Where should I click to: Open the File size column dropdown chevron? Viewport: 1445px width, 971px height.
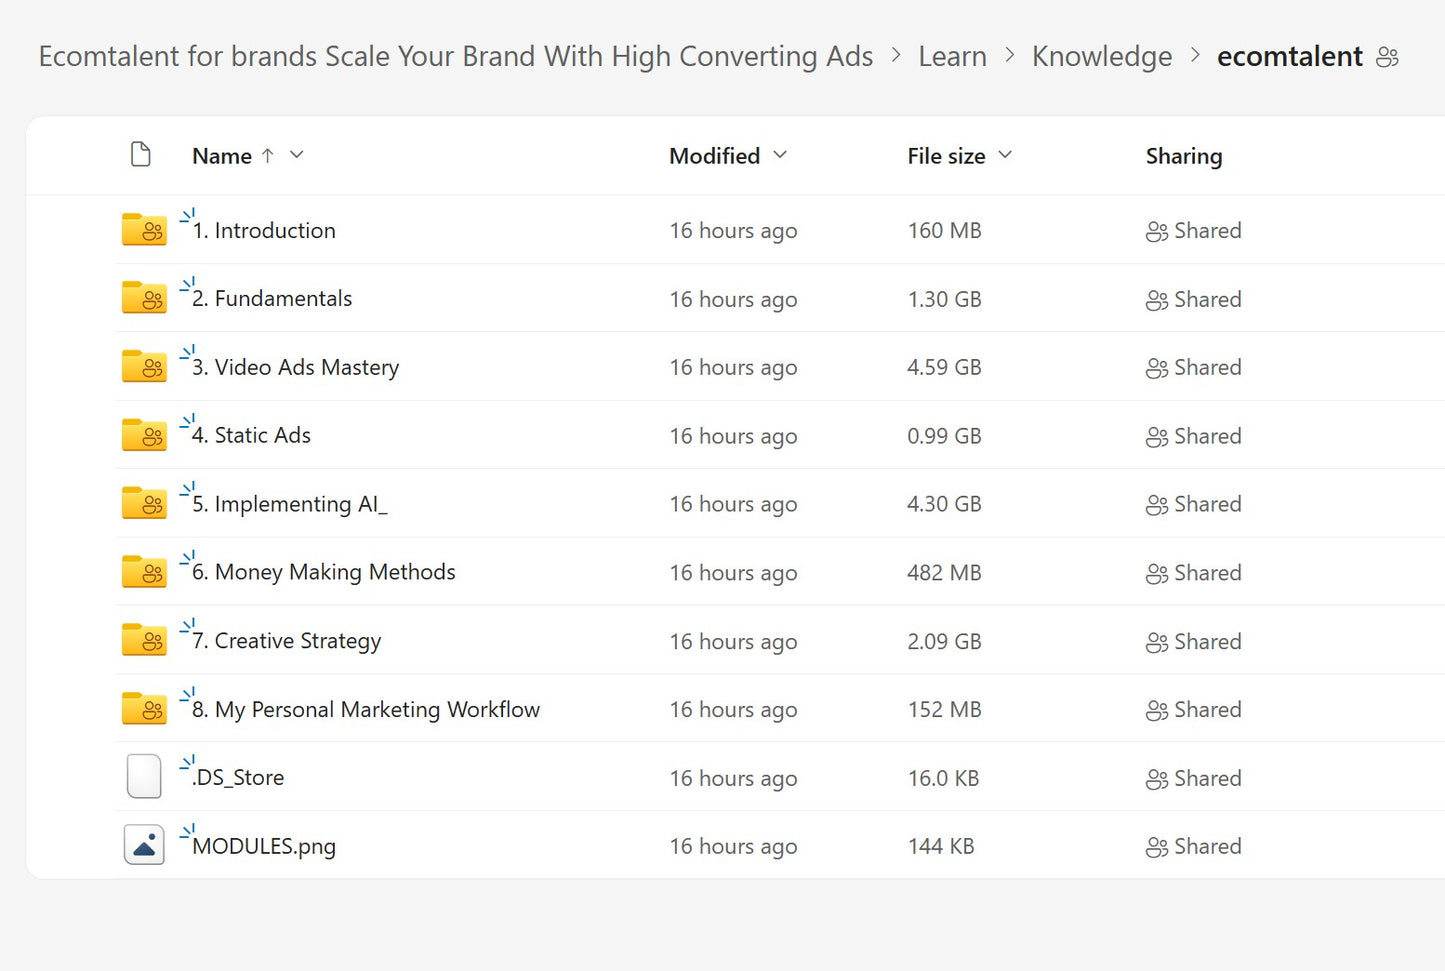1005,155
